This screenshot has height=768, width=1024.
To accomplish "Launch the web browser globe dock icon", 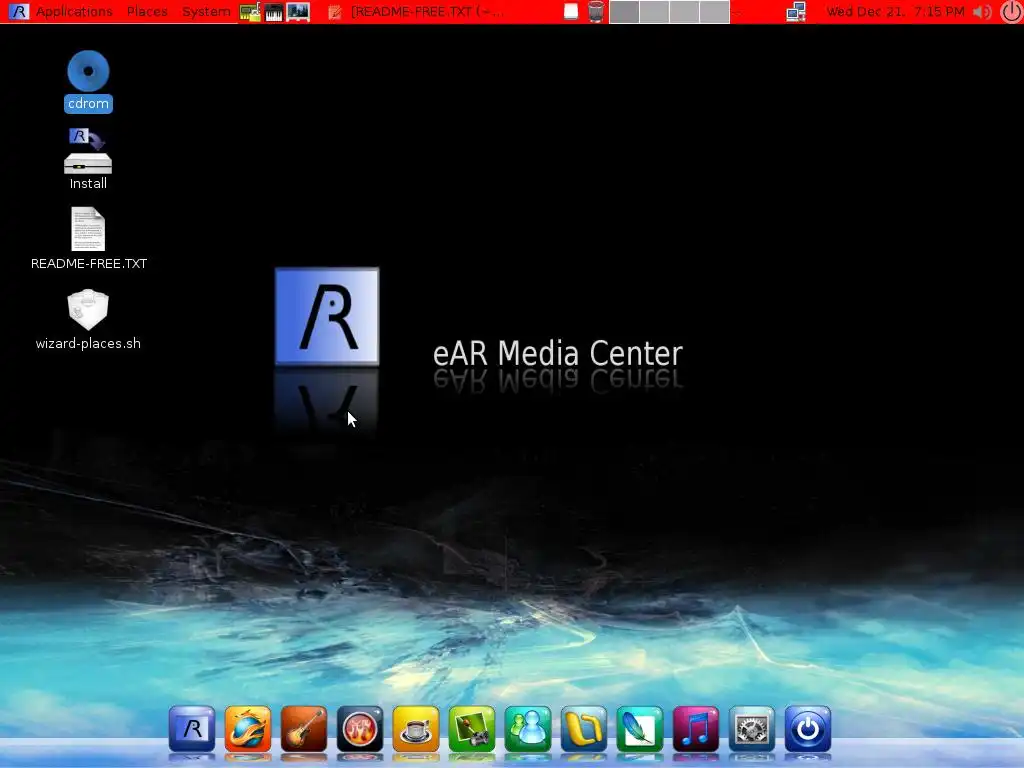I will [x=248, y=728].
